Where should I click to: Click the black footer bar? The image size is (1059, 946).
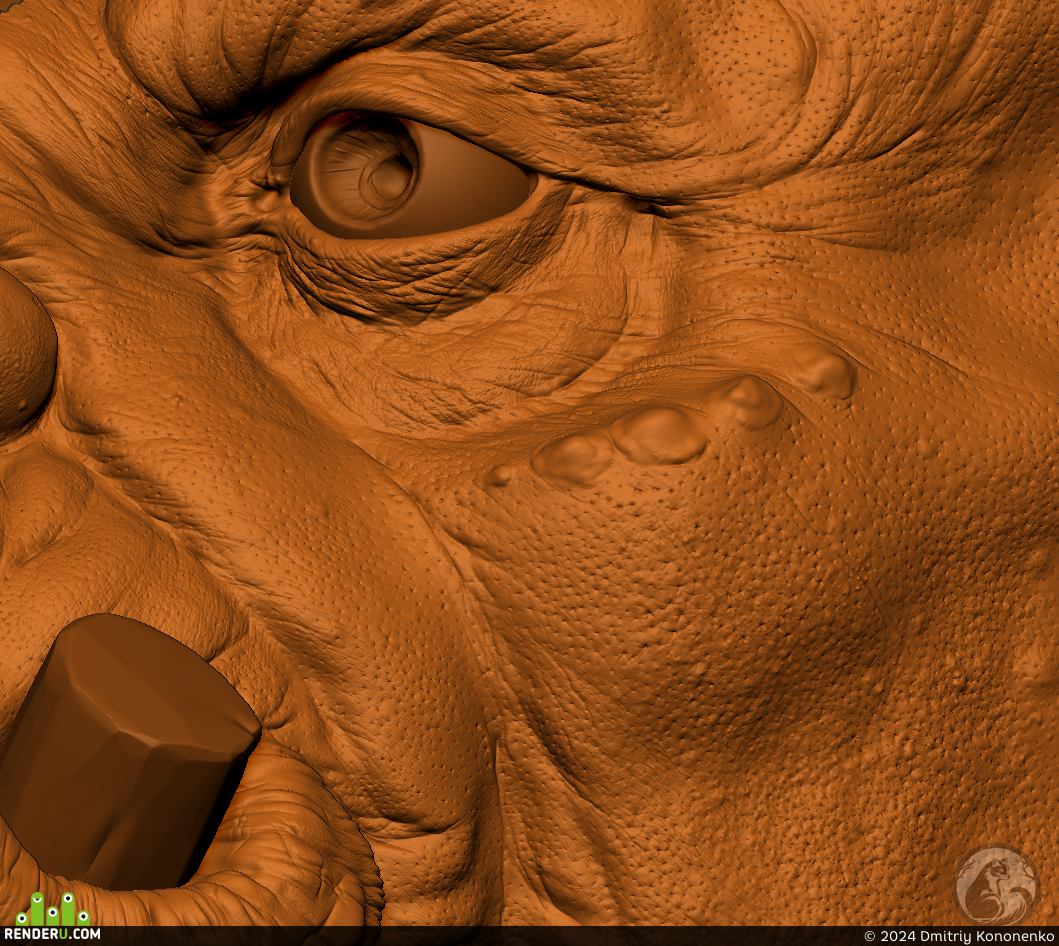(530, 936)
